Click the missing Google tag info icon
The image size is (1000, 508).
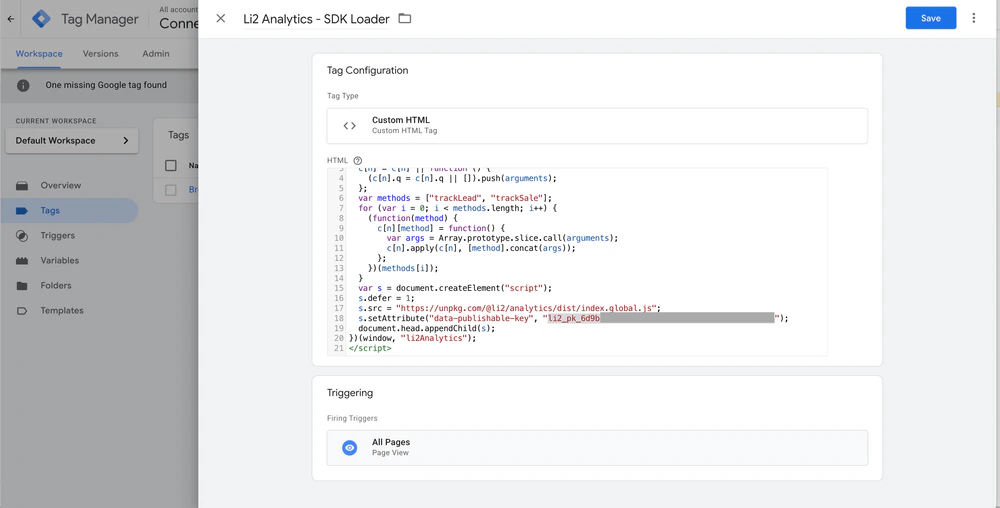23,85
